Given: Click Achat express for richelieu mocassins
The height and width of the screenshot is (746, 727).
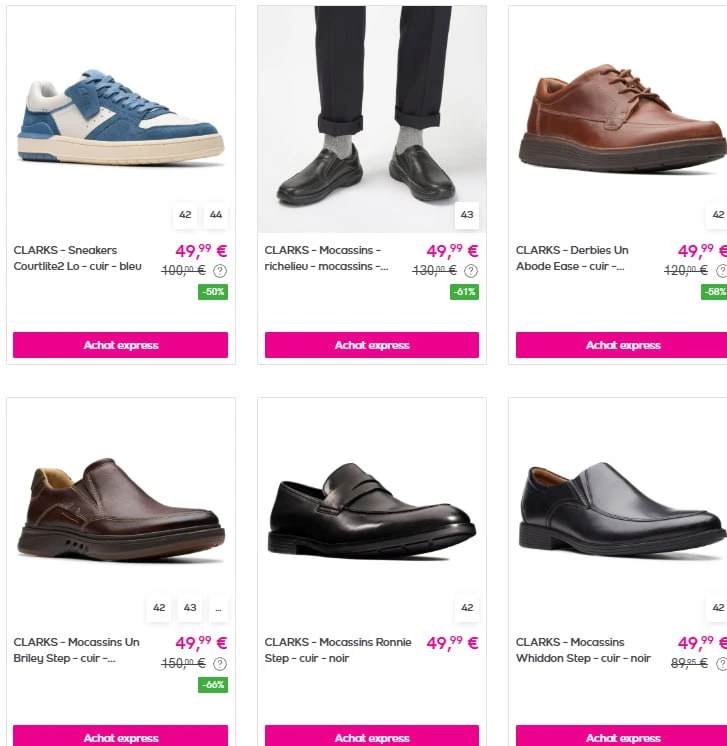Looking at the screenshot, I should coord(372,345).
